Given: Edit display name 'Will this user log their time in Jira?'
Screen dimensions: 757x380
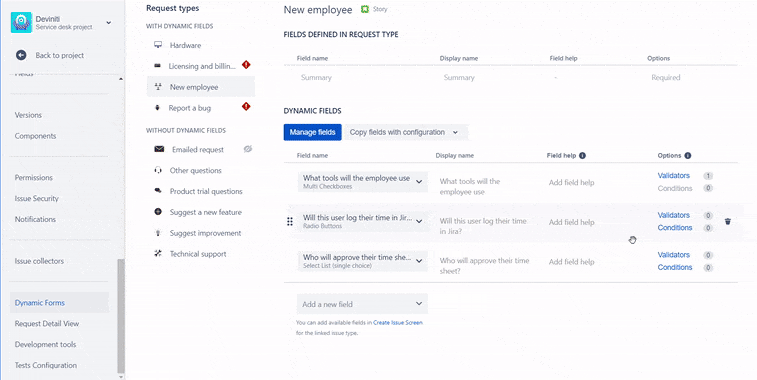Looking at the screenshot, I should (483, 226).
